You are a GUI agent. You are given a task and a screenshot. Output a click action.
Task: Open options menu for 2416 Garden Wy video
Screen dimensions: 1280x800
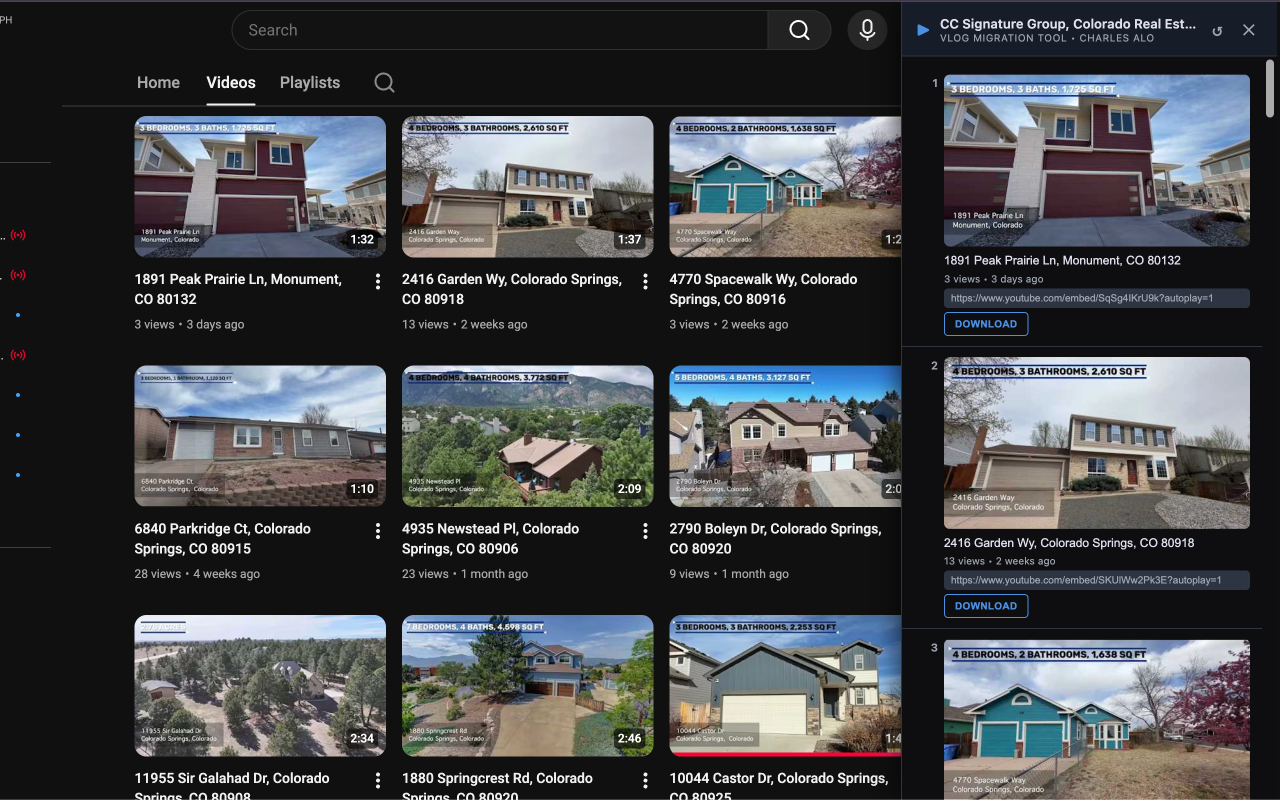[645, 282]
